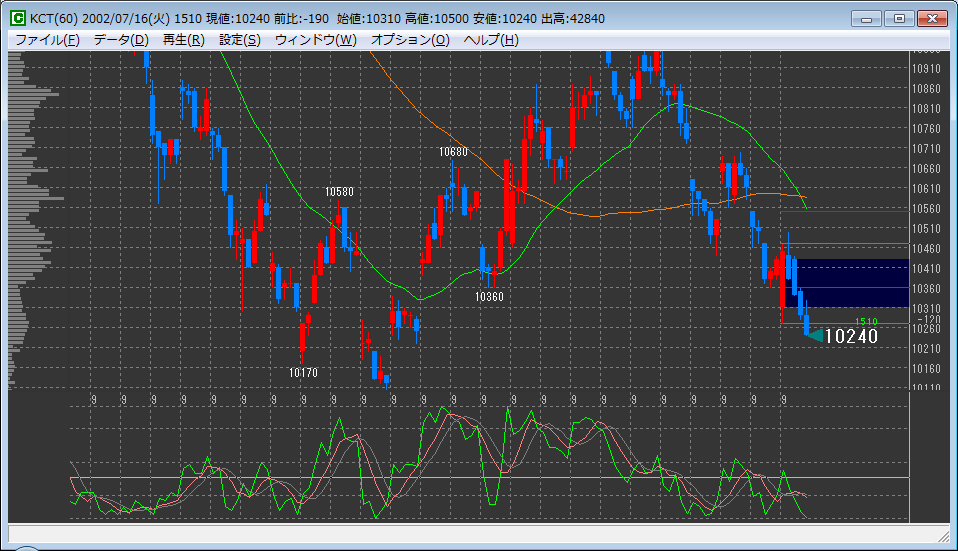Open the オプション(O) menu

point(410,40)
